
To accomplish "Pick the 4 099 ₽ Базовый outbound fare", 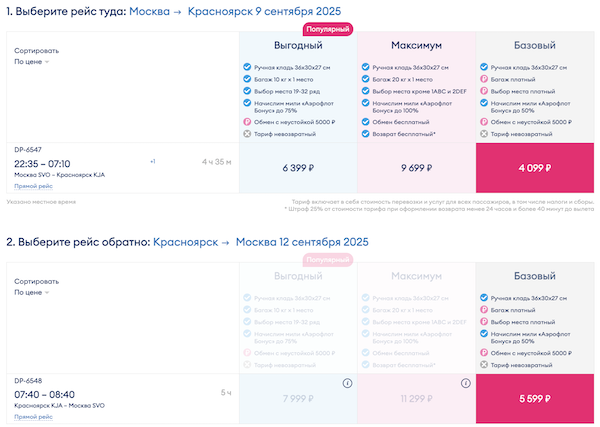I will click(534, 167).
